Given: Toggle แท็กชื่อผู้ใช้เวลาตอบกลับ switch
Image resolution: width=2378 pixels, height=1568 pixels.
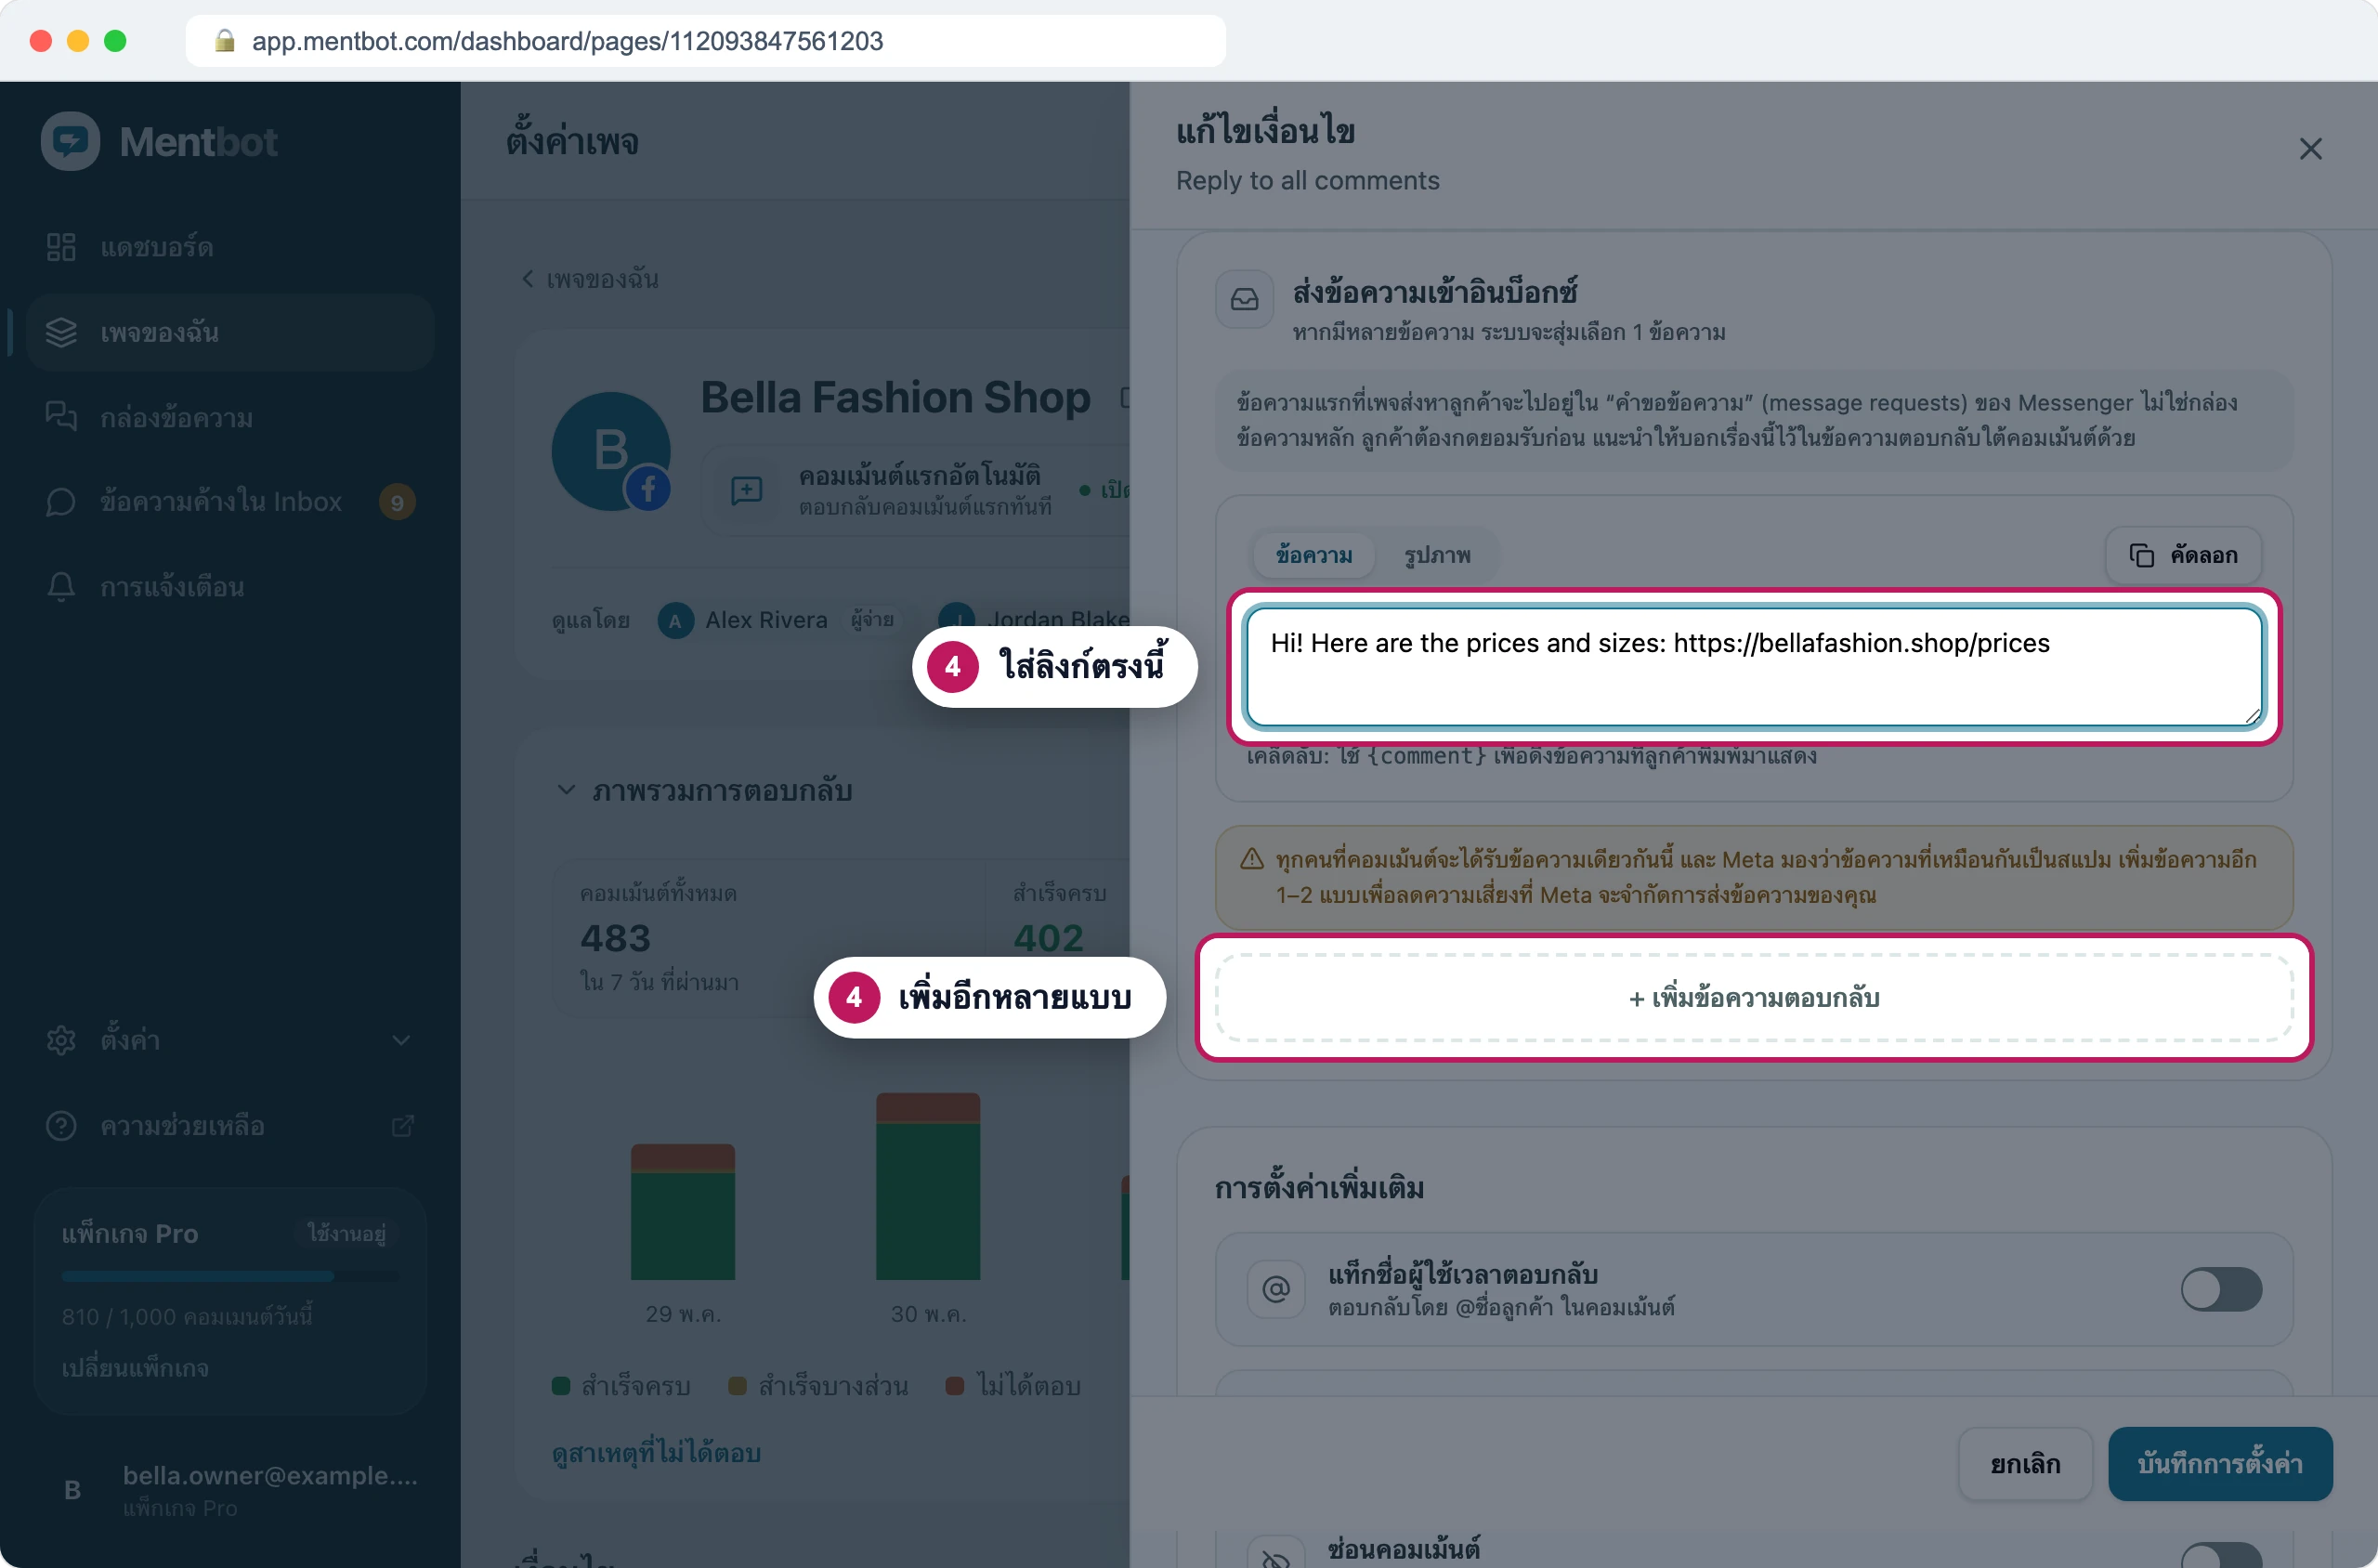Looking at the screenshot, I should click(2221, 1289).
